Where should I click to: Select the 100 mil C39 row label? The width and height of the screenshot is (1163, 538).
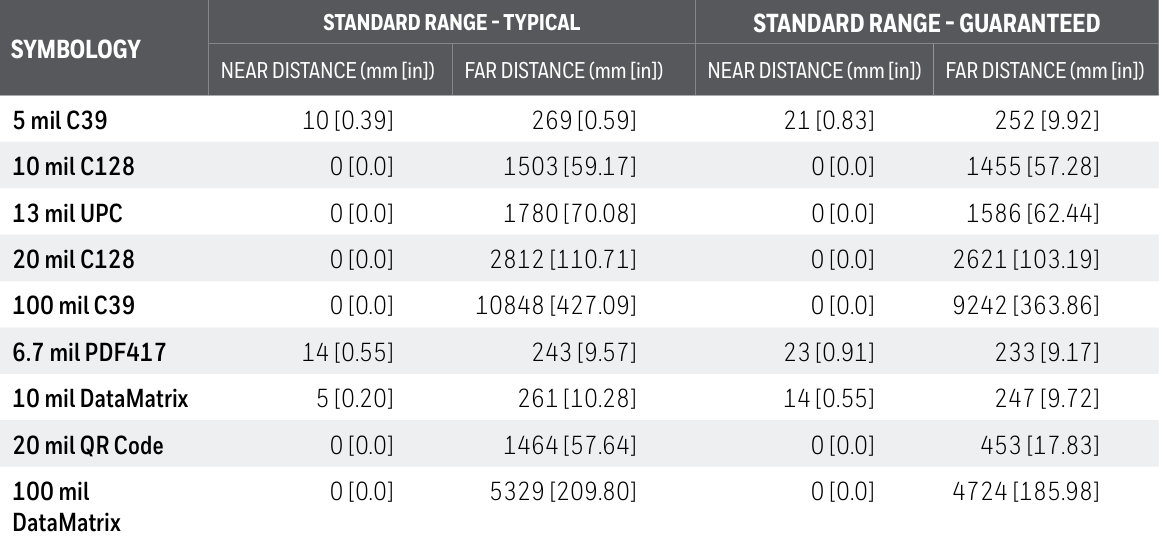tap(73, 306)
